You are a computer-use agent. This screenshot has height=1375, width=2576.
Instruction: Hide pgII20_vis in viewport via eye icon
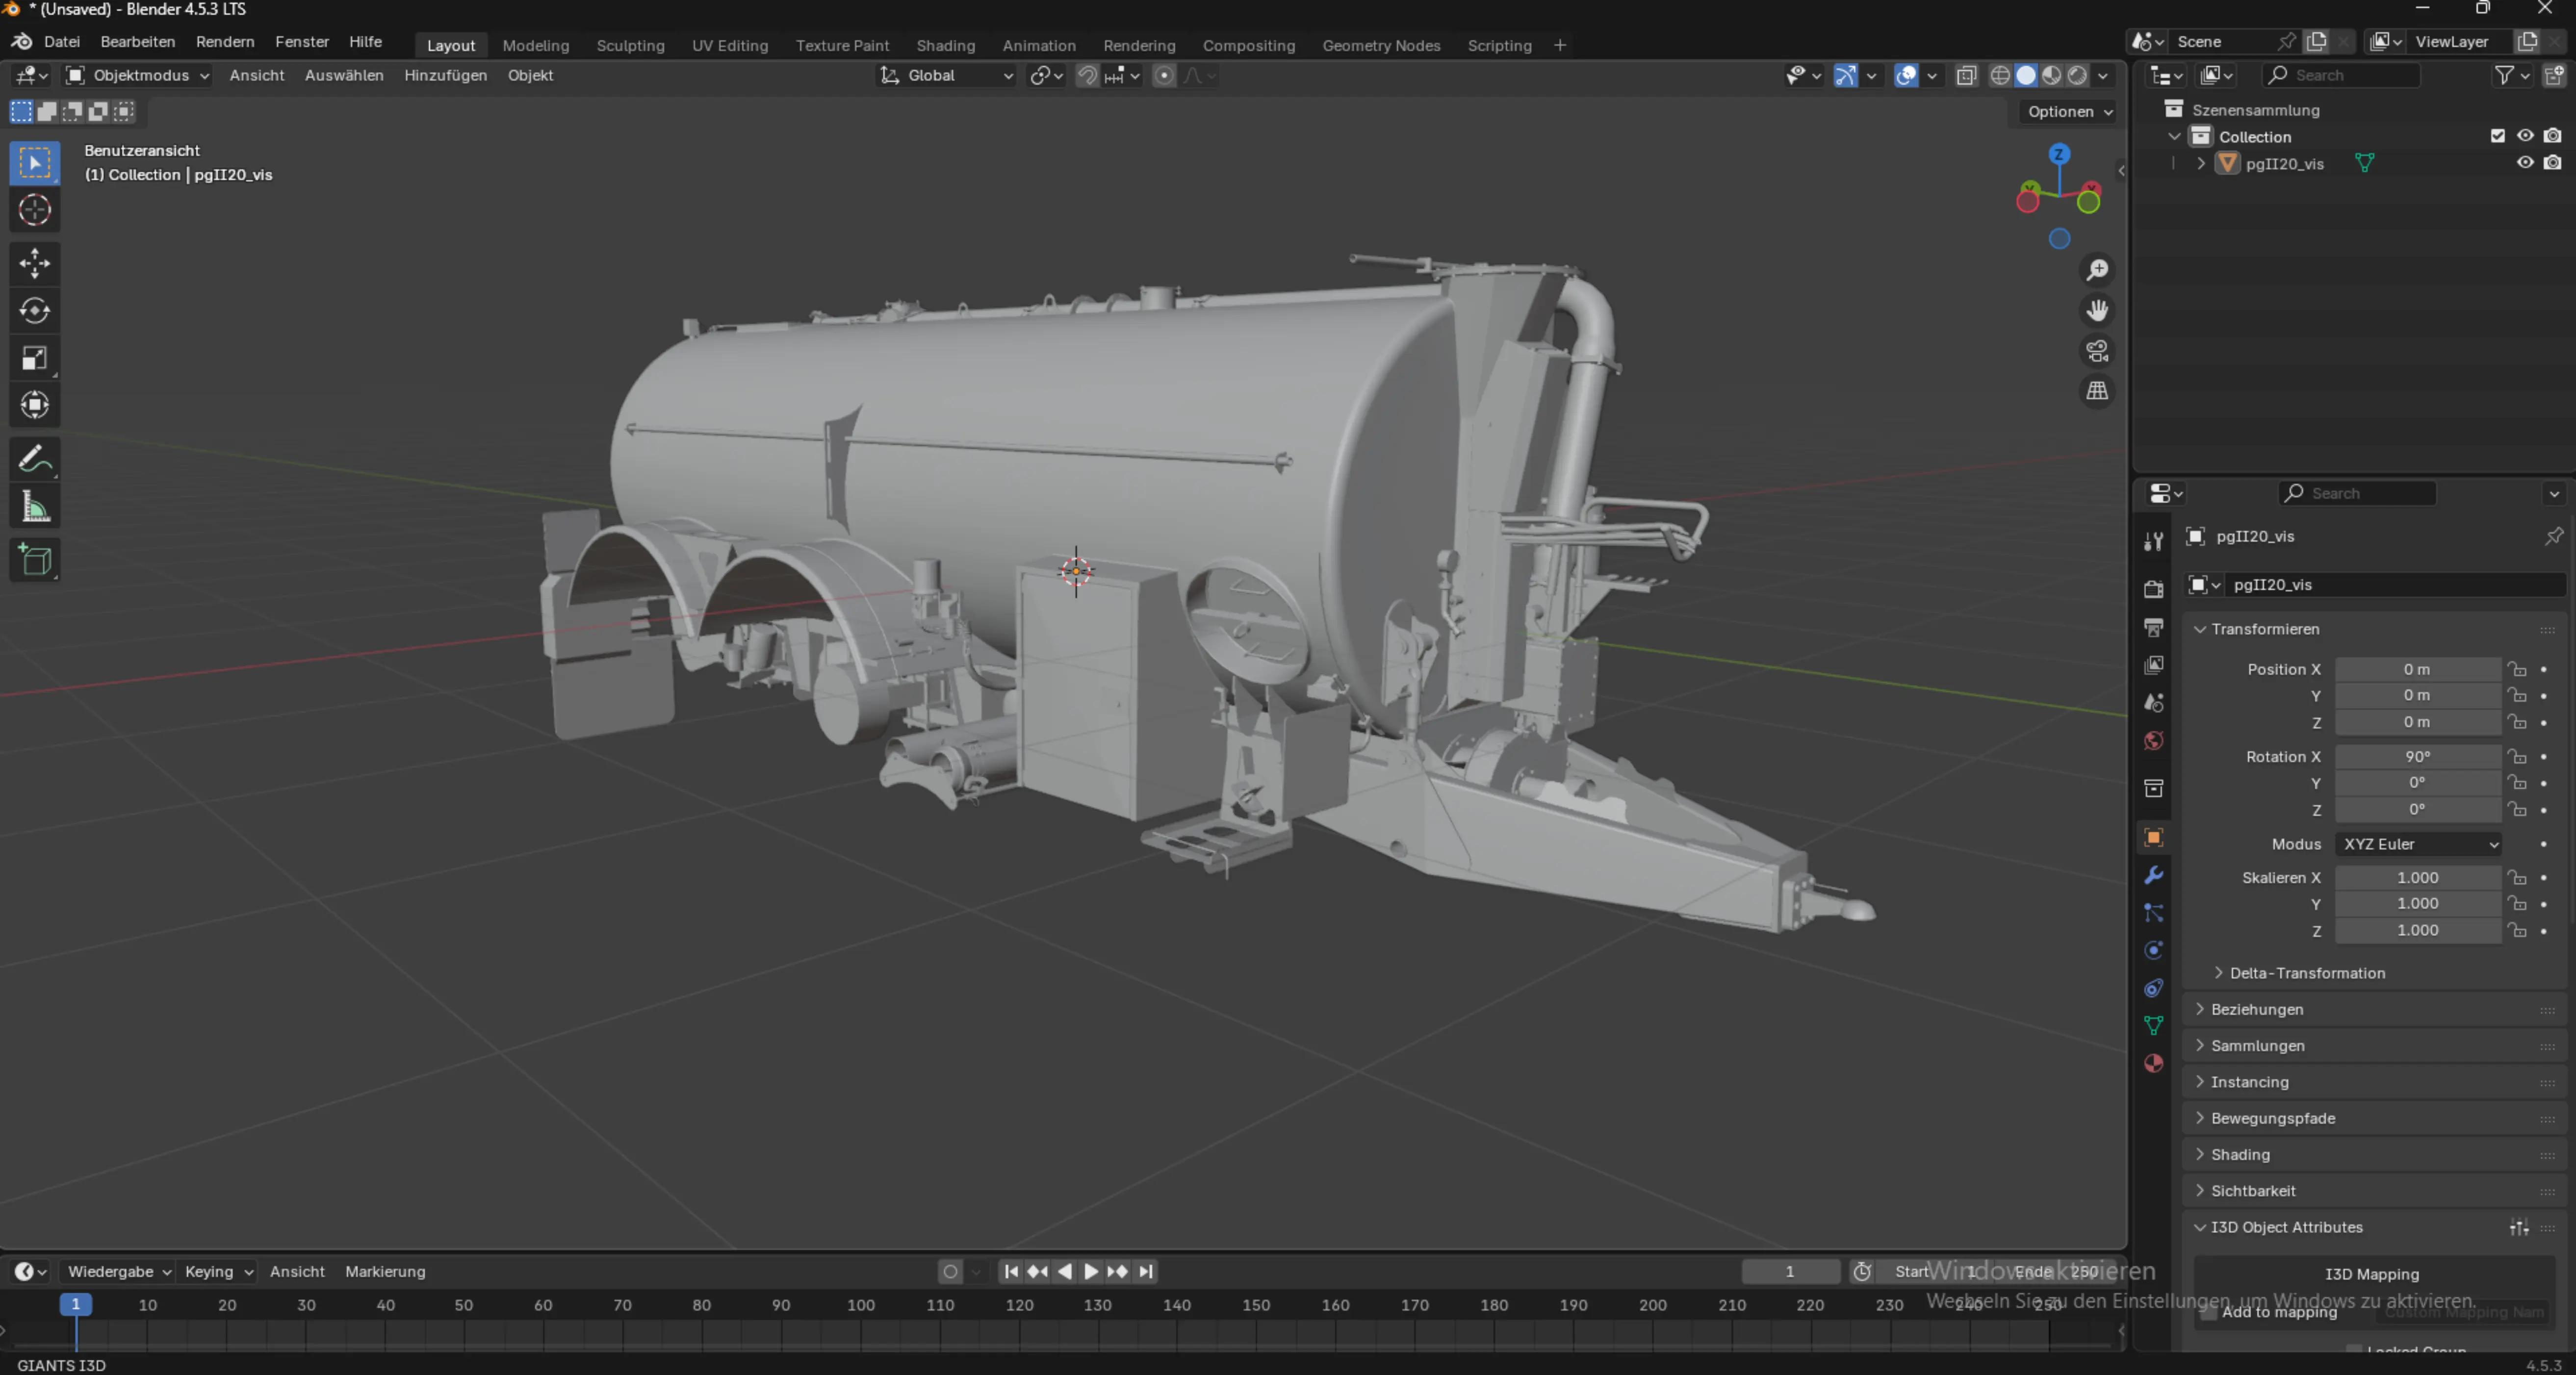tap(2525, 163)
